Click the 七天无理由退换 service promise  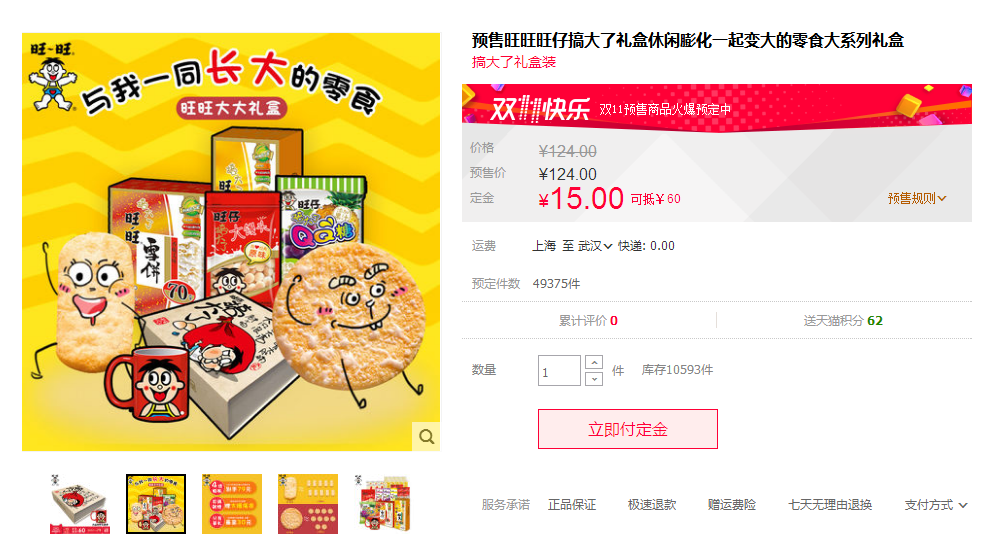(x=830, y=505)
